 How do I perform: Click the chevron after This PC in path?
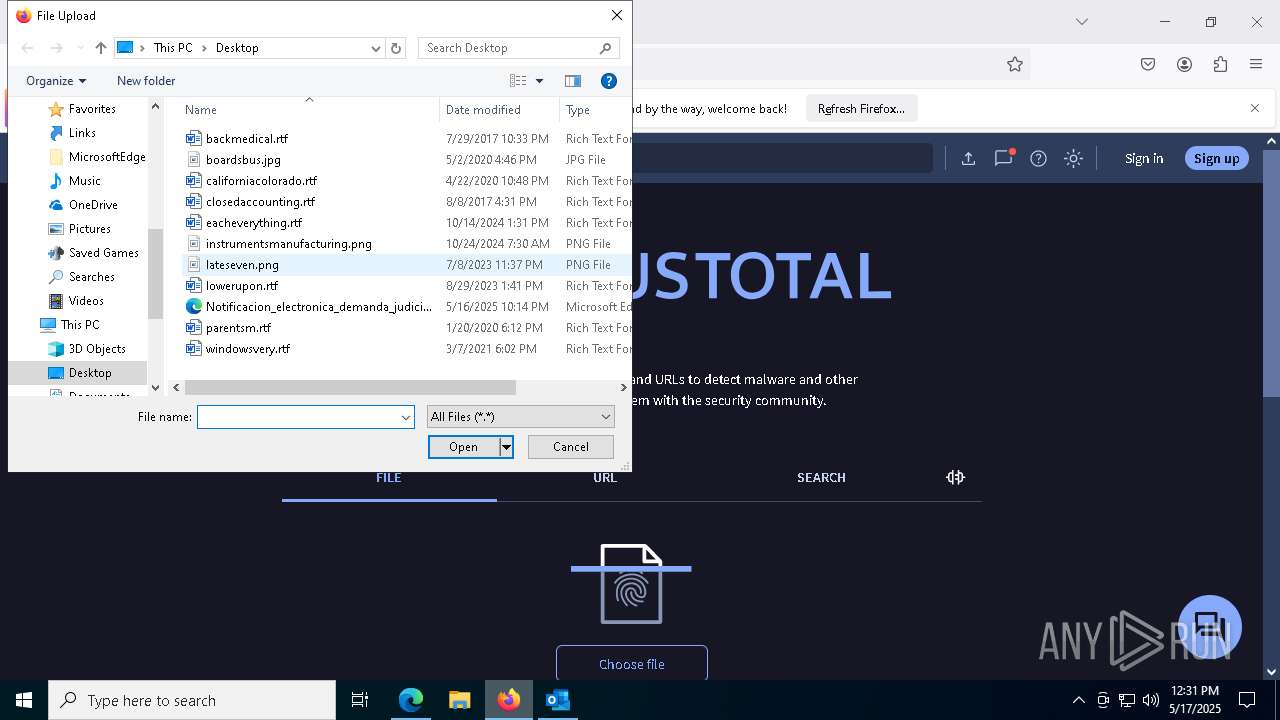(x=205, y=48)
